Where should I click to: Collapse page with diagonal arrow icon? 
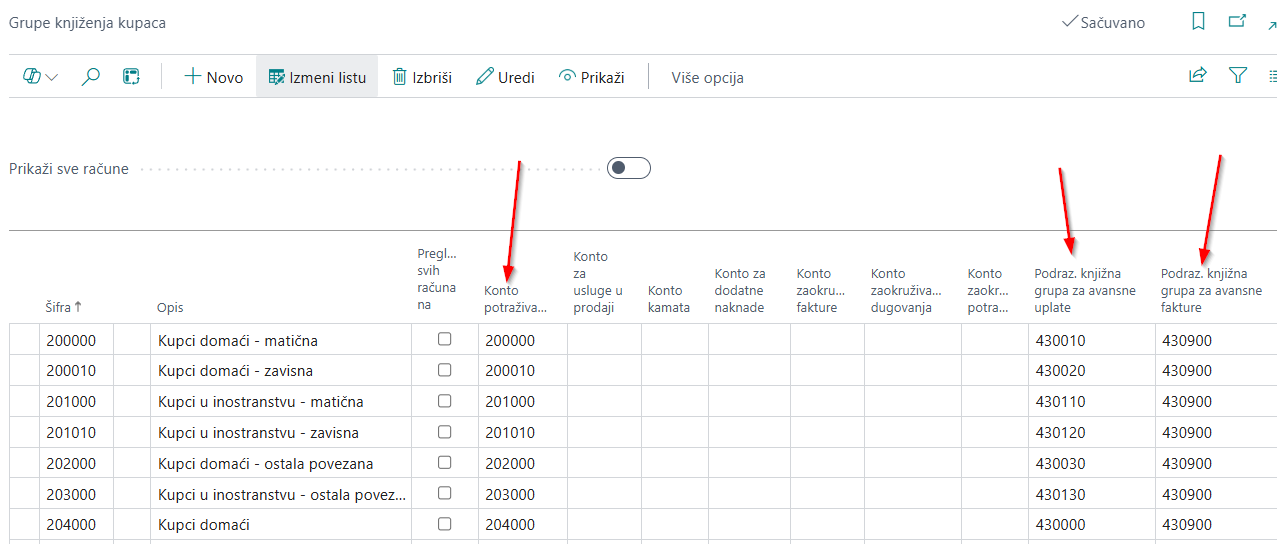point(1272,24)
